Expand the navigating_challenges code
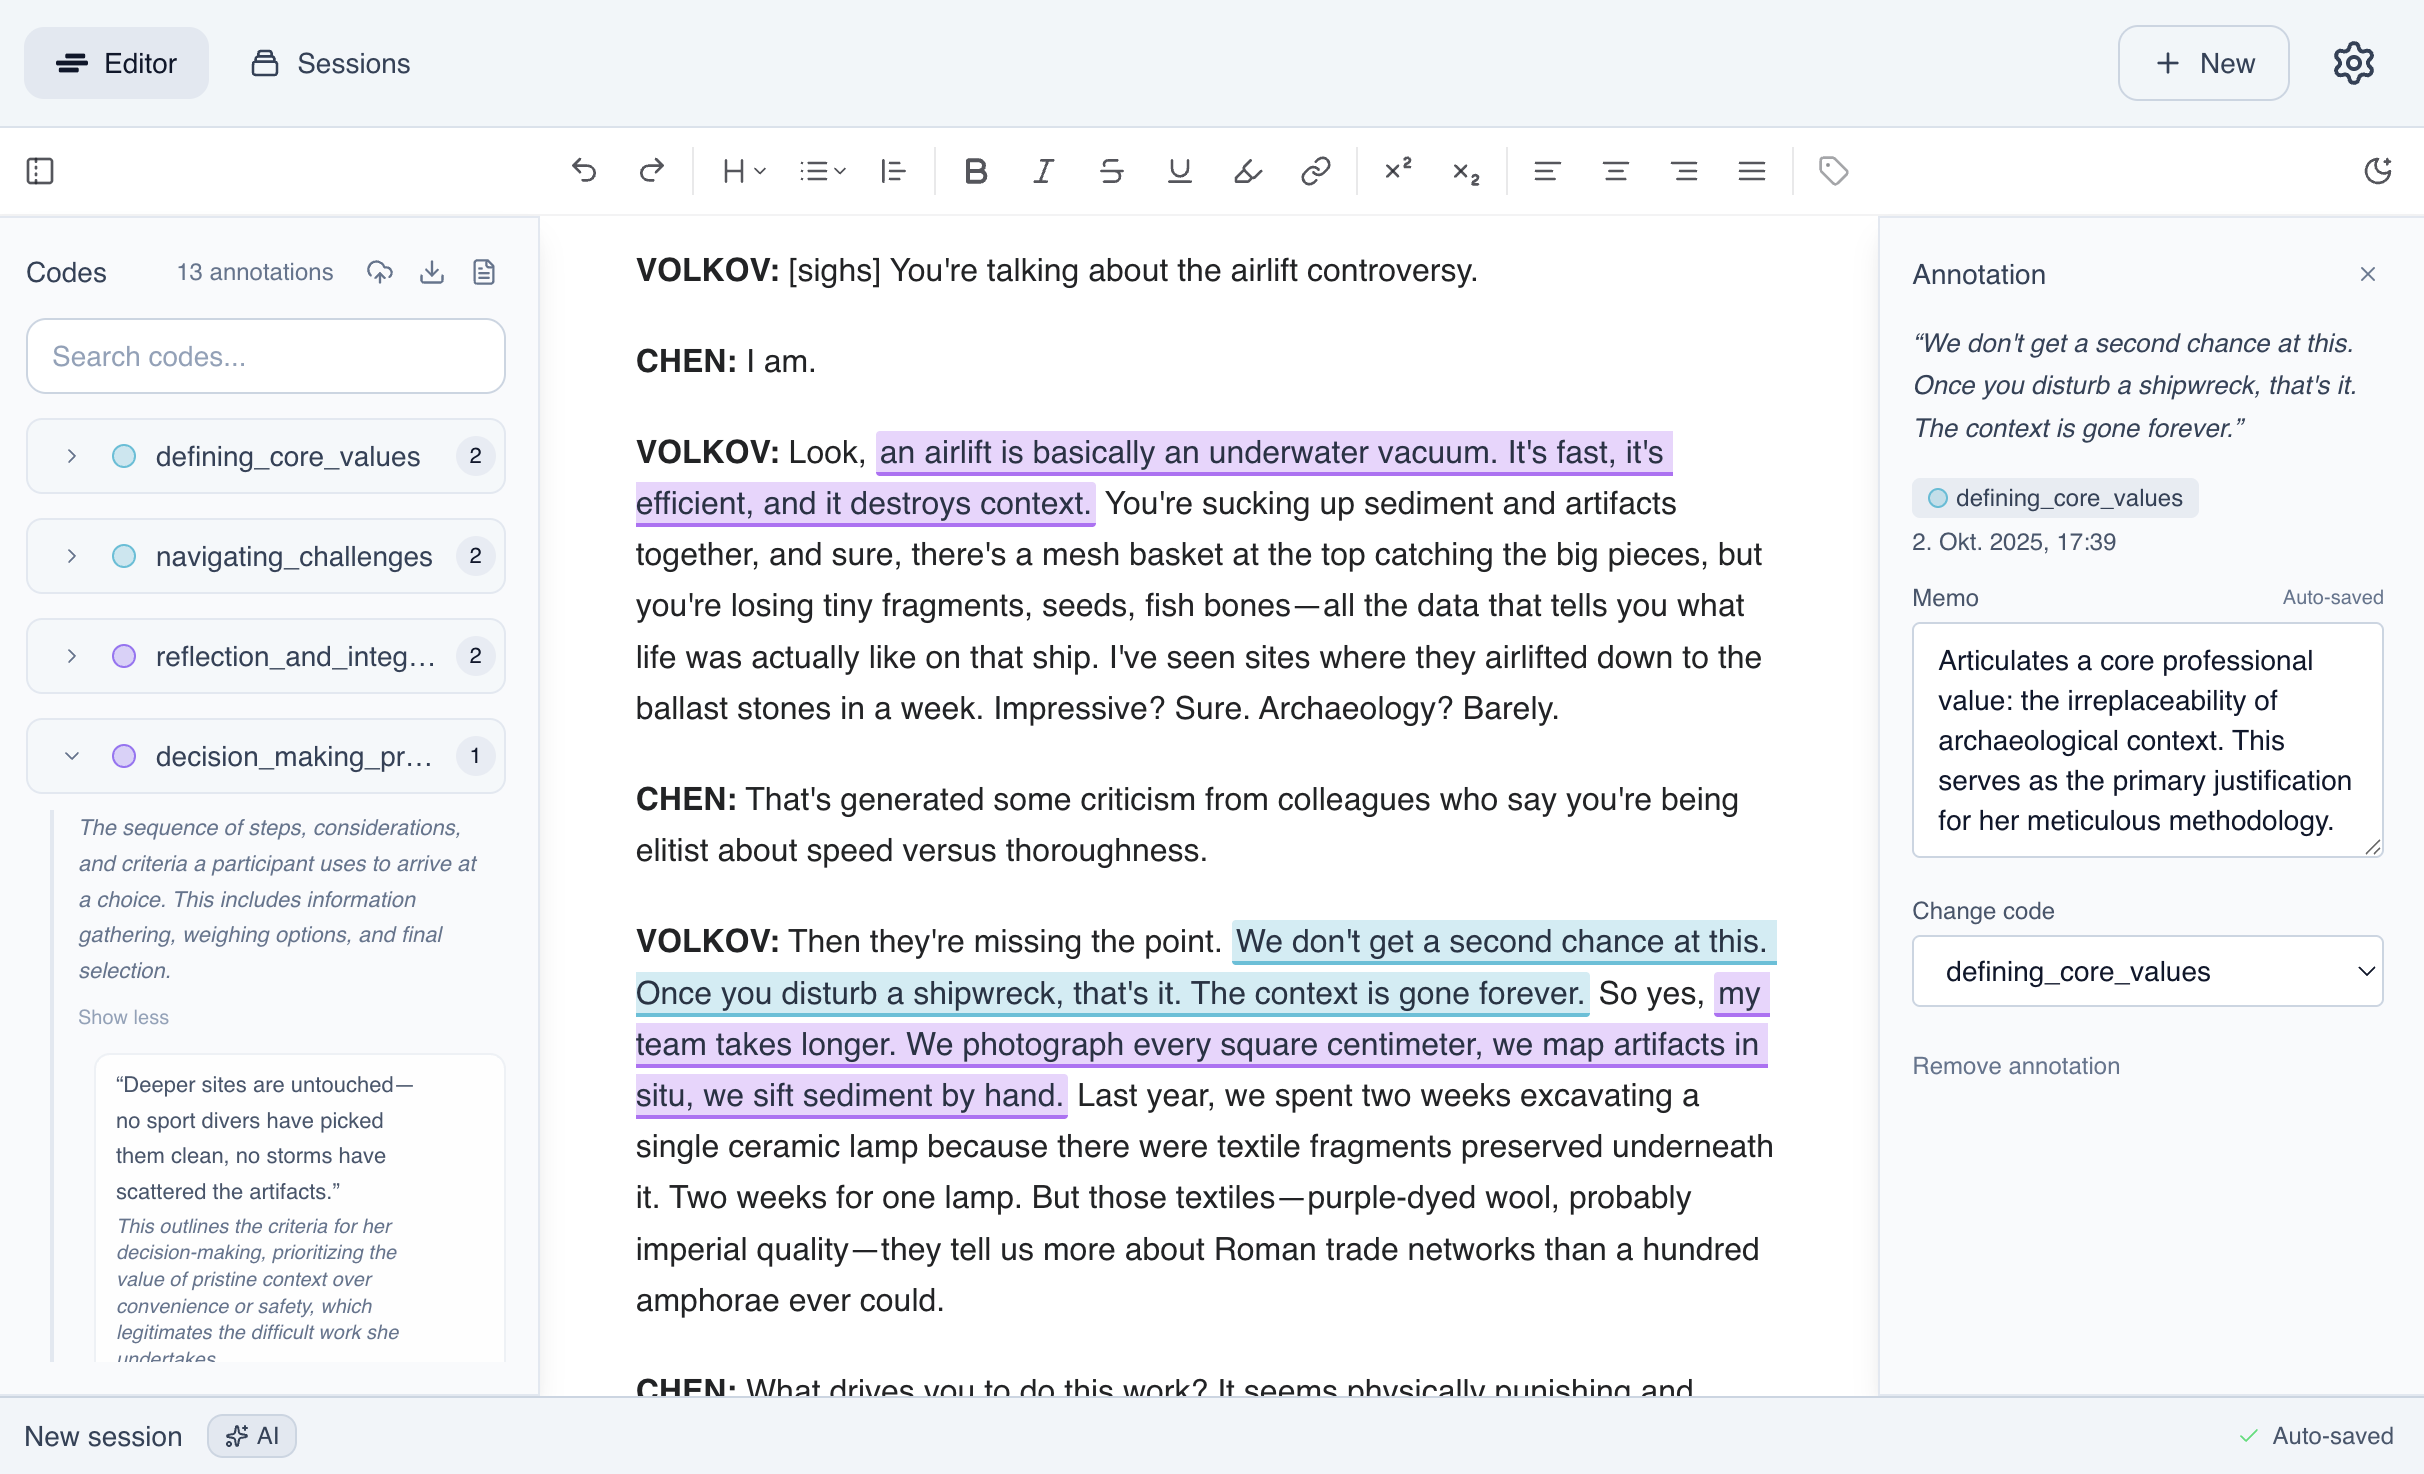2424x1474 pixels. (71, 556)
